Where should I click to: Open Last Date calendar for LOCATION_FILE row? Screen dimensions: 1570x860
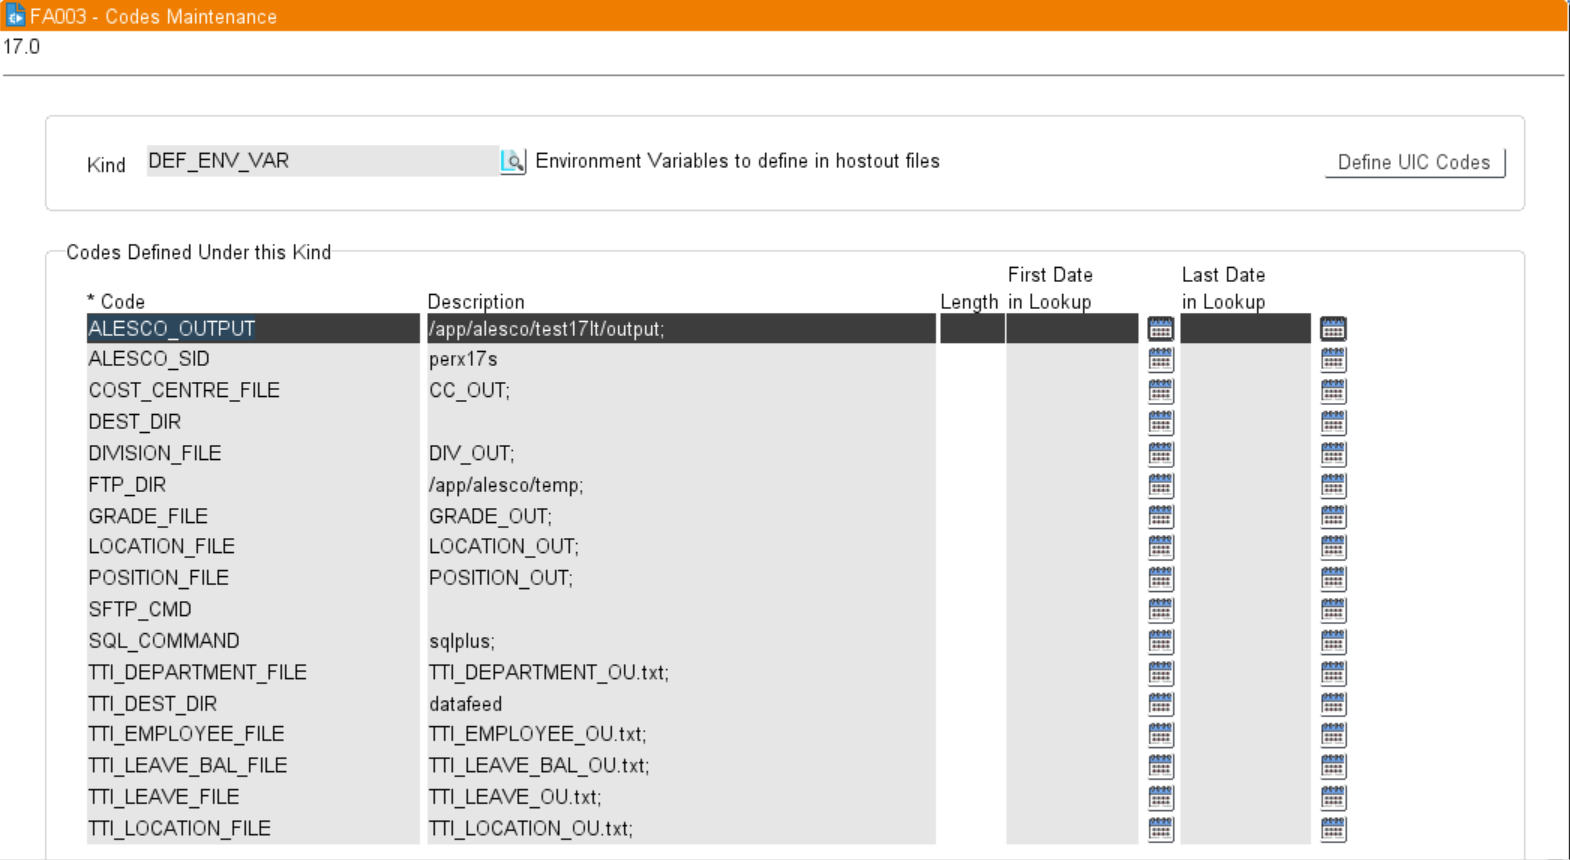(x=1333, y=547)
